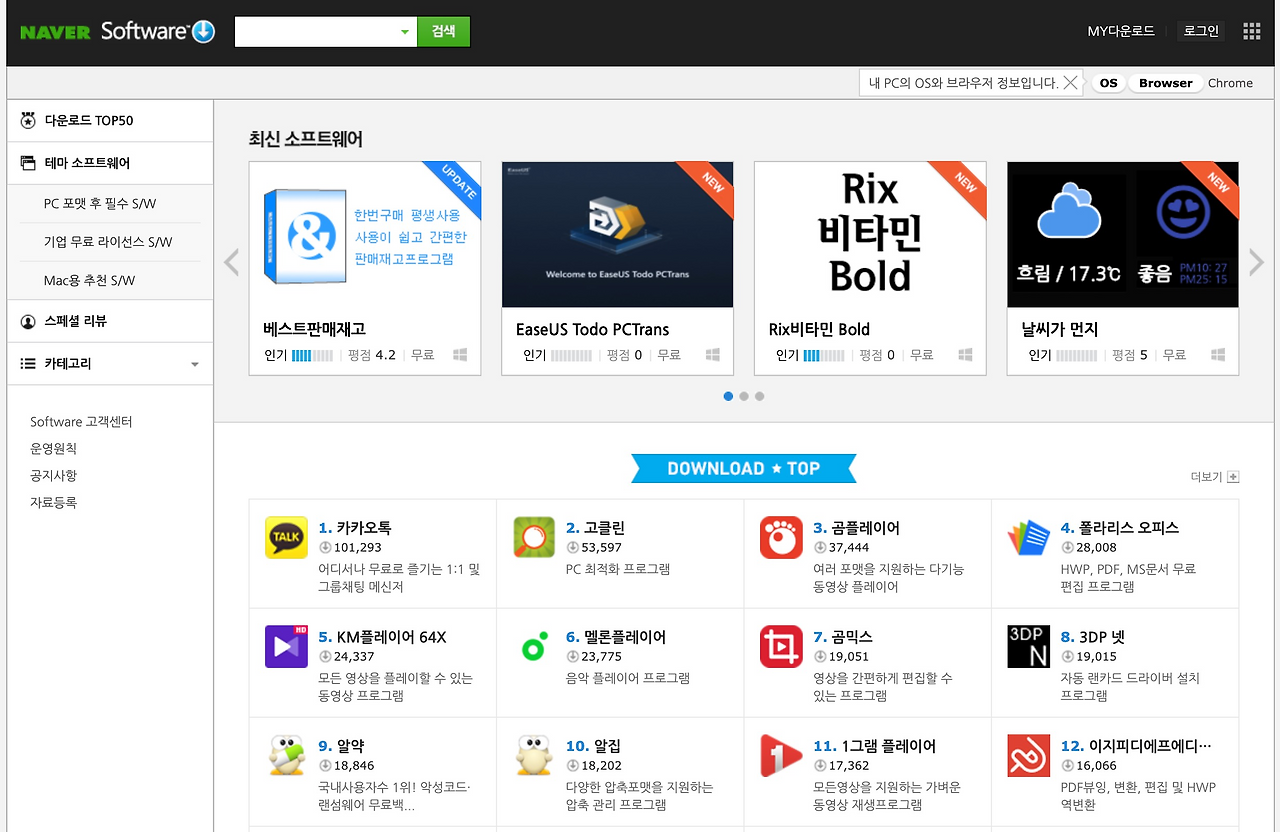Click the 스페셜 리뷰 sidebar icon
The height and width of the screenshot is (832, 1280).
(x=28, y=322)
